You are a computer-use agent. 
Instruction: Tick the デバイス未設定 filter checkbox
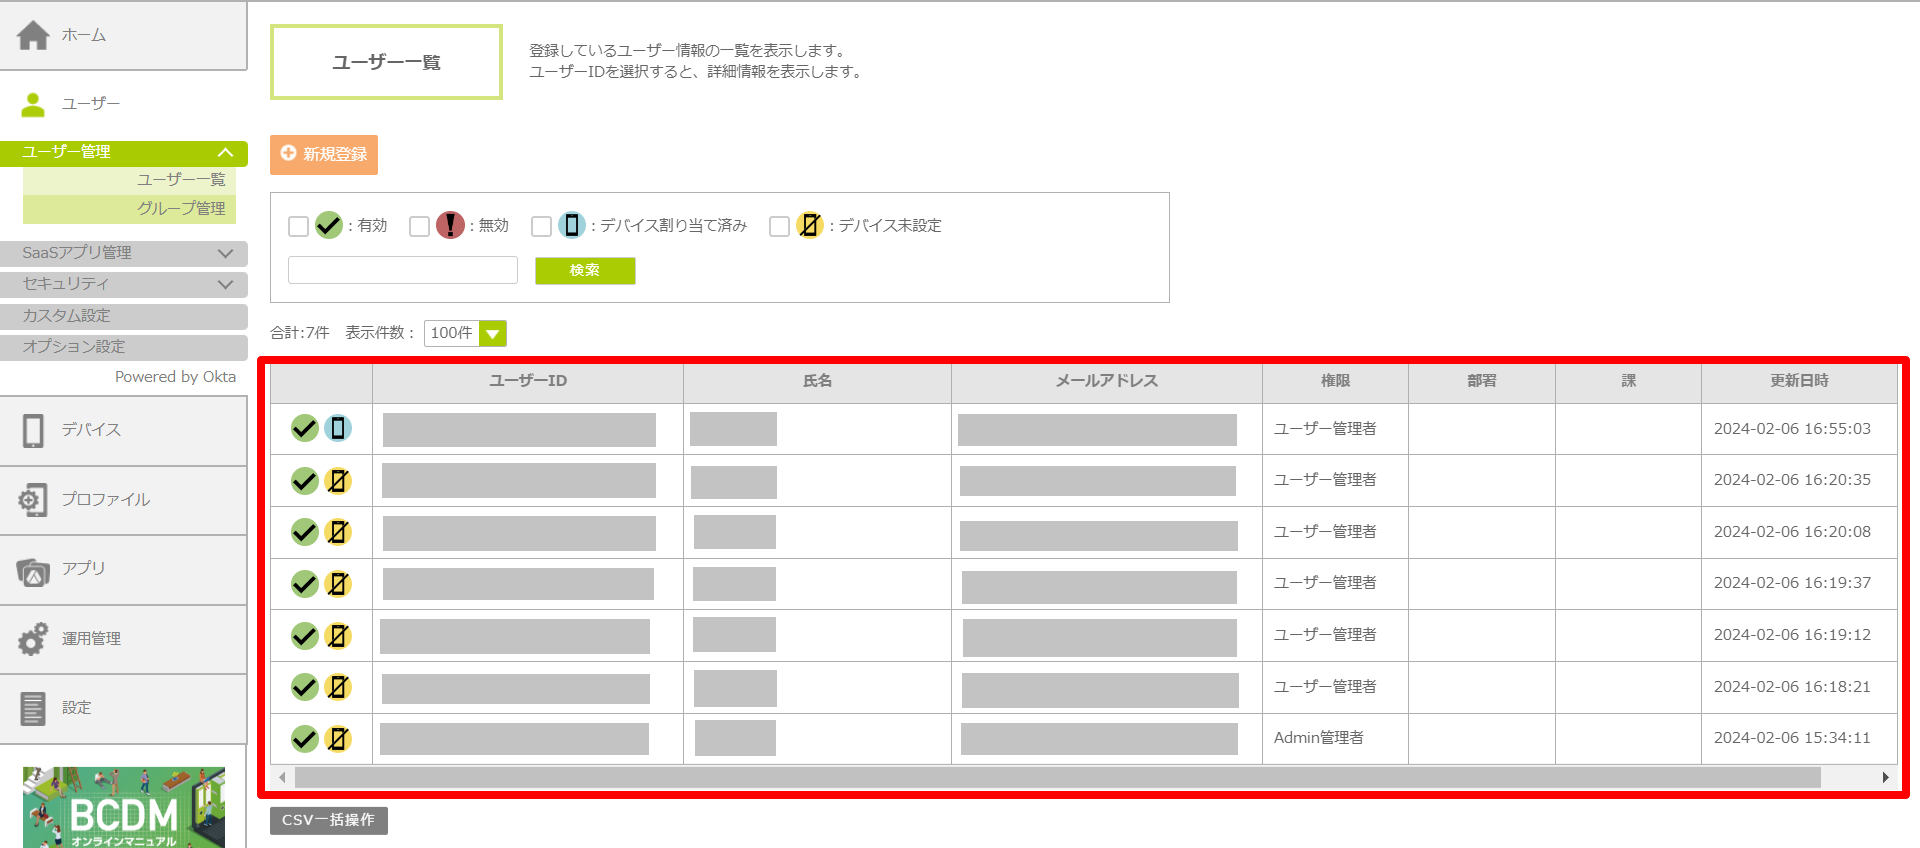[780, 226]
